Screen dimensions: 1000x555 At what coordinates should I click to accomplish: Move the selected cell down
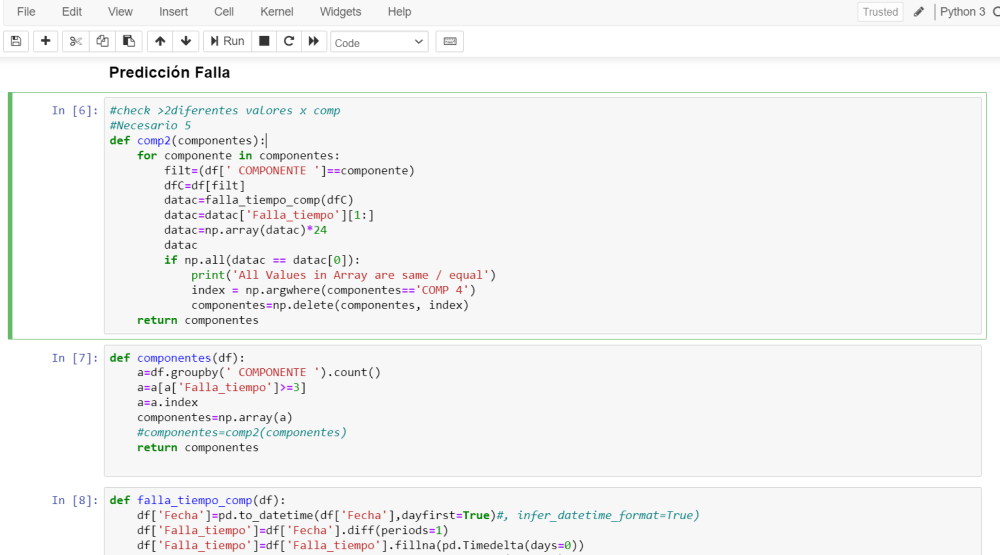click(x=186, y=41)
